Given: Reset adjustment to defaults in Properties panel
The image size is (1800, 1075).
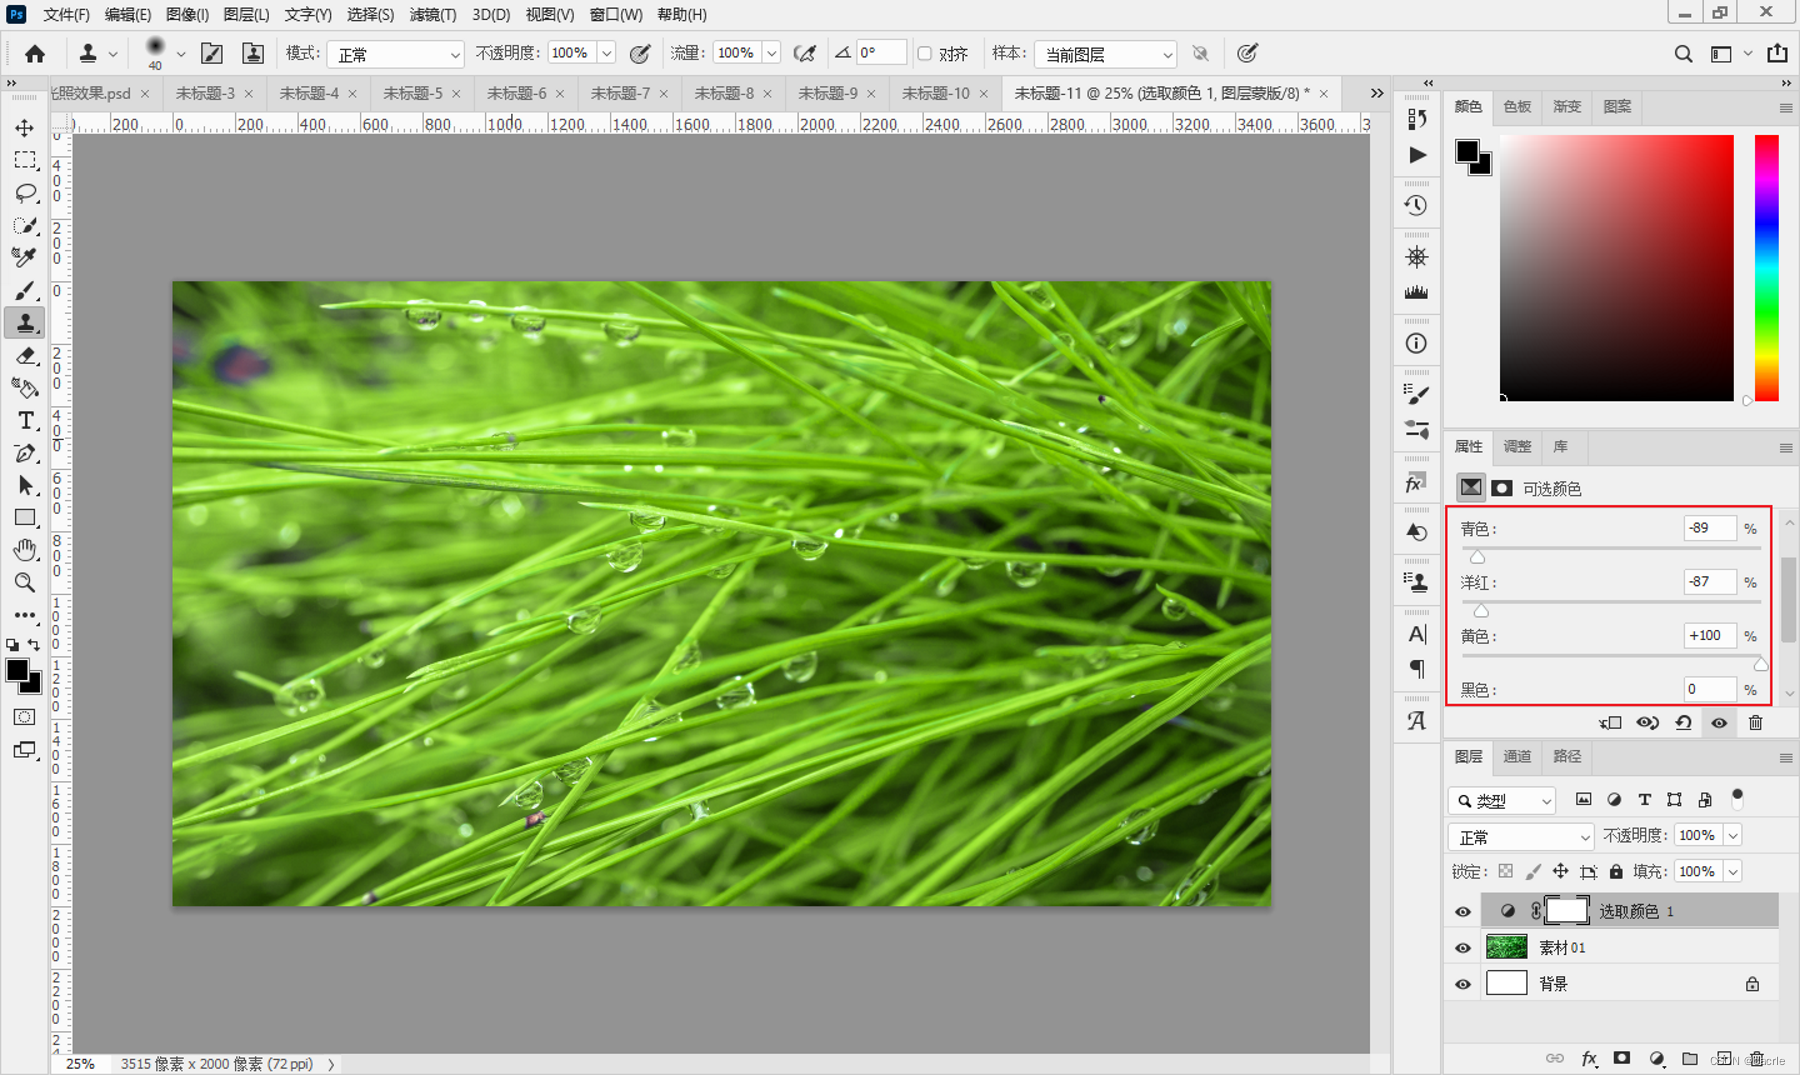Looking at the screenshot, I should [x=1684, y=723].
